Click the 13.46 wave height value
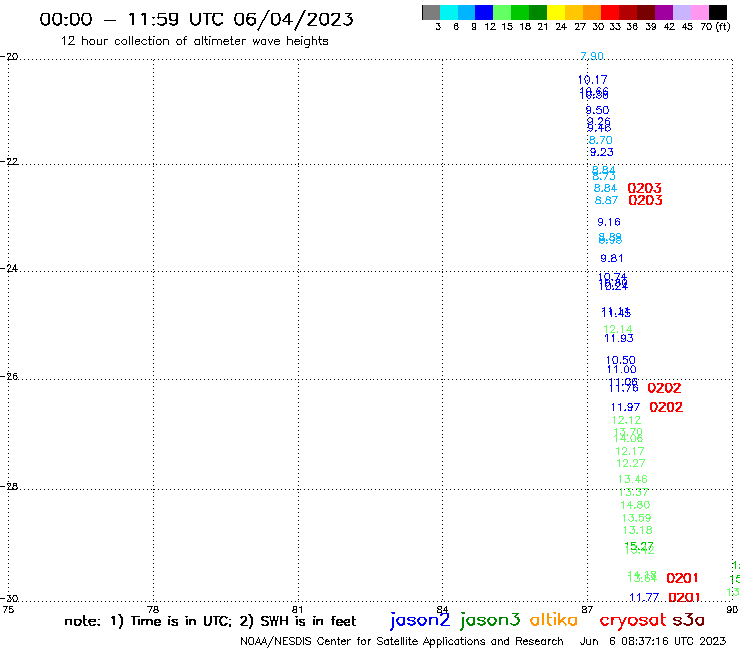The image size is (740, 650). click(x=632, y=479)
